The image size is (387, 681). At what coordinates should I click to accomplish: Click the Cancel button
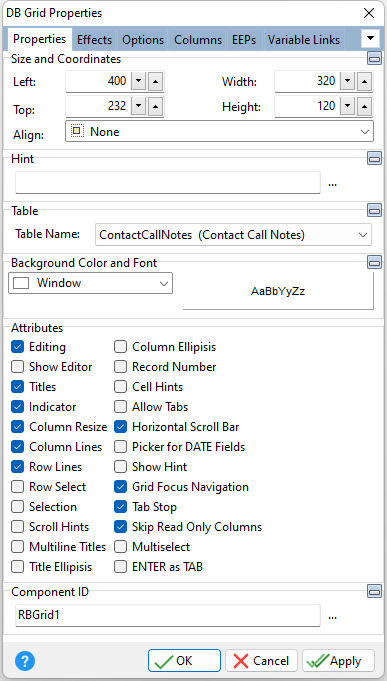click(261, 661)
